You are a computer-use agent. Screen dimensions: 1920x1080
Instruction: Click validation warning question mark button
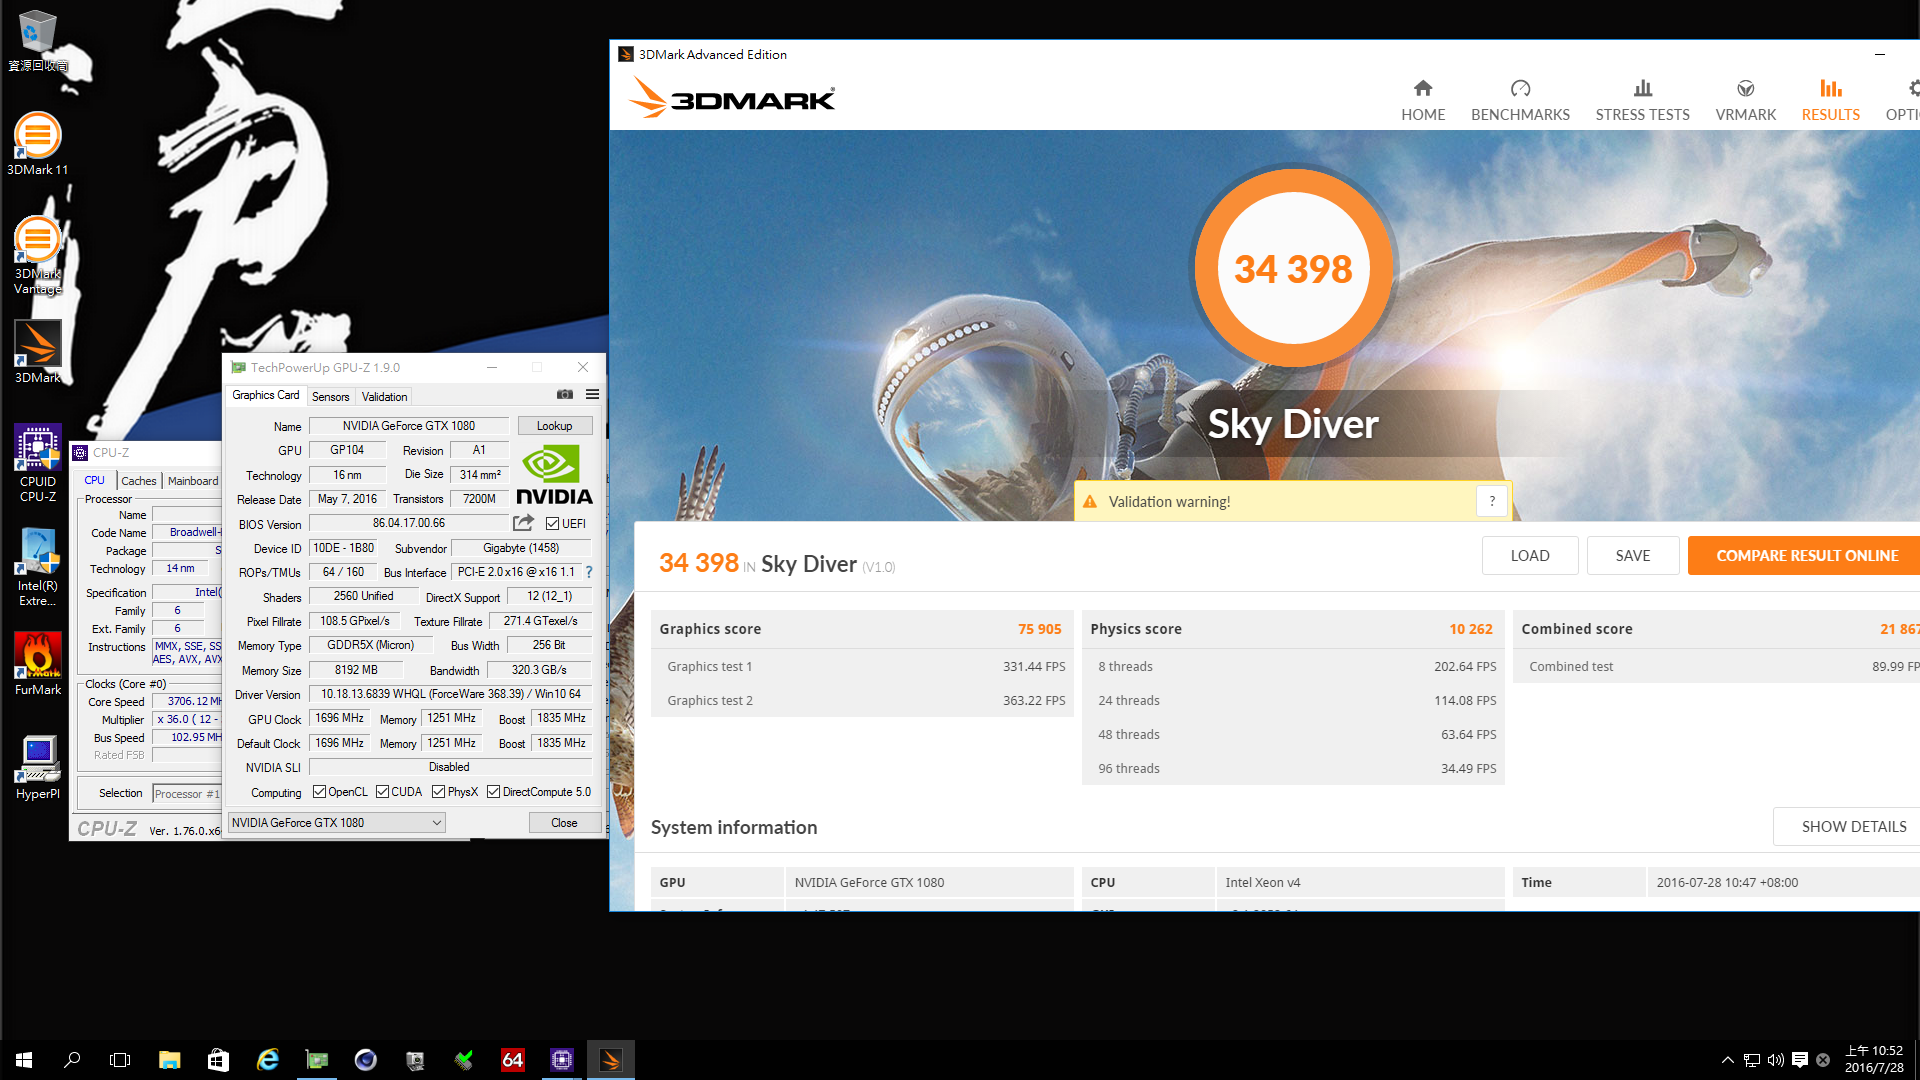coord(1491,501)
